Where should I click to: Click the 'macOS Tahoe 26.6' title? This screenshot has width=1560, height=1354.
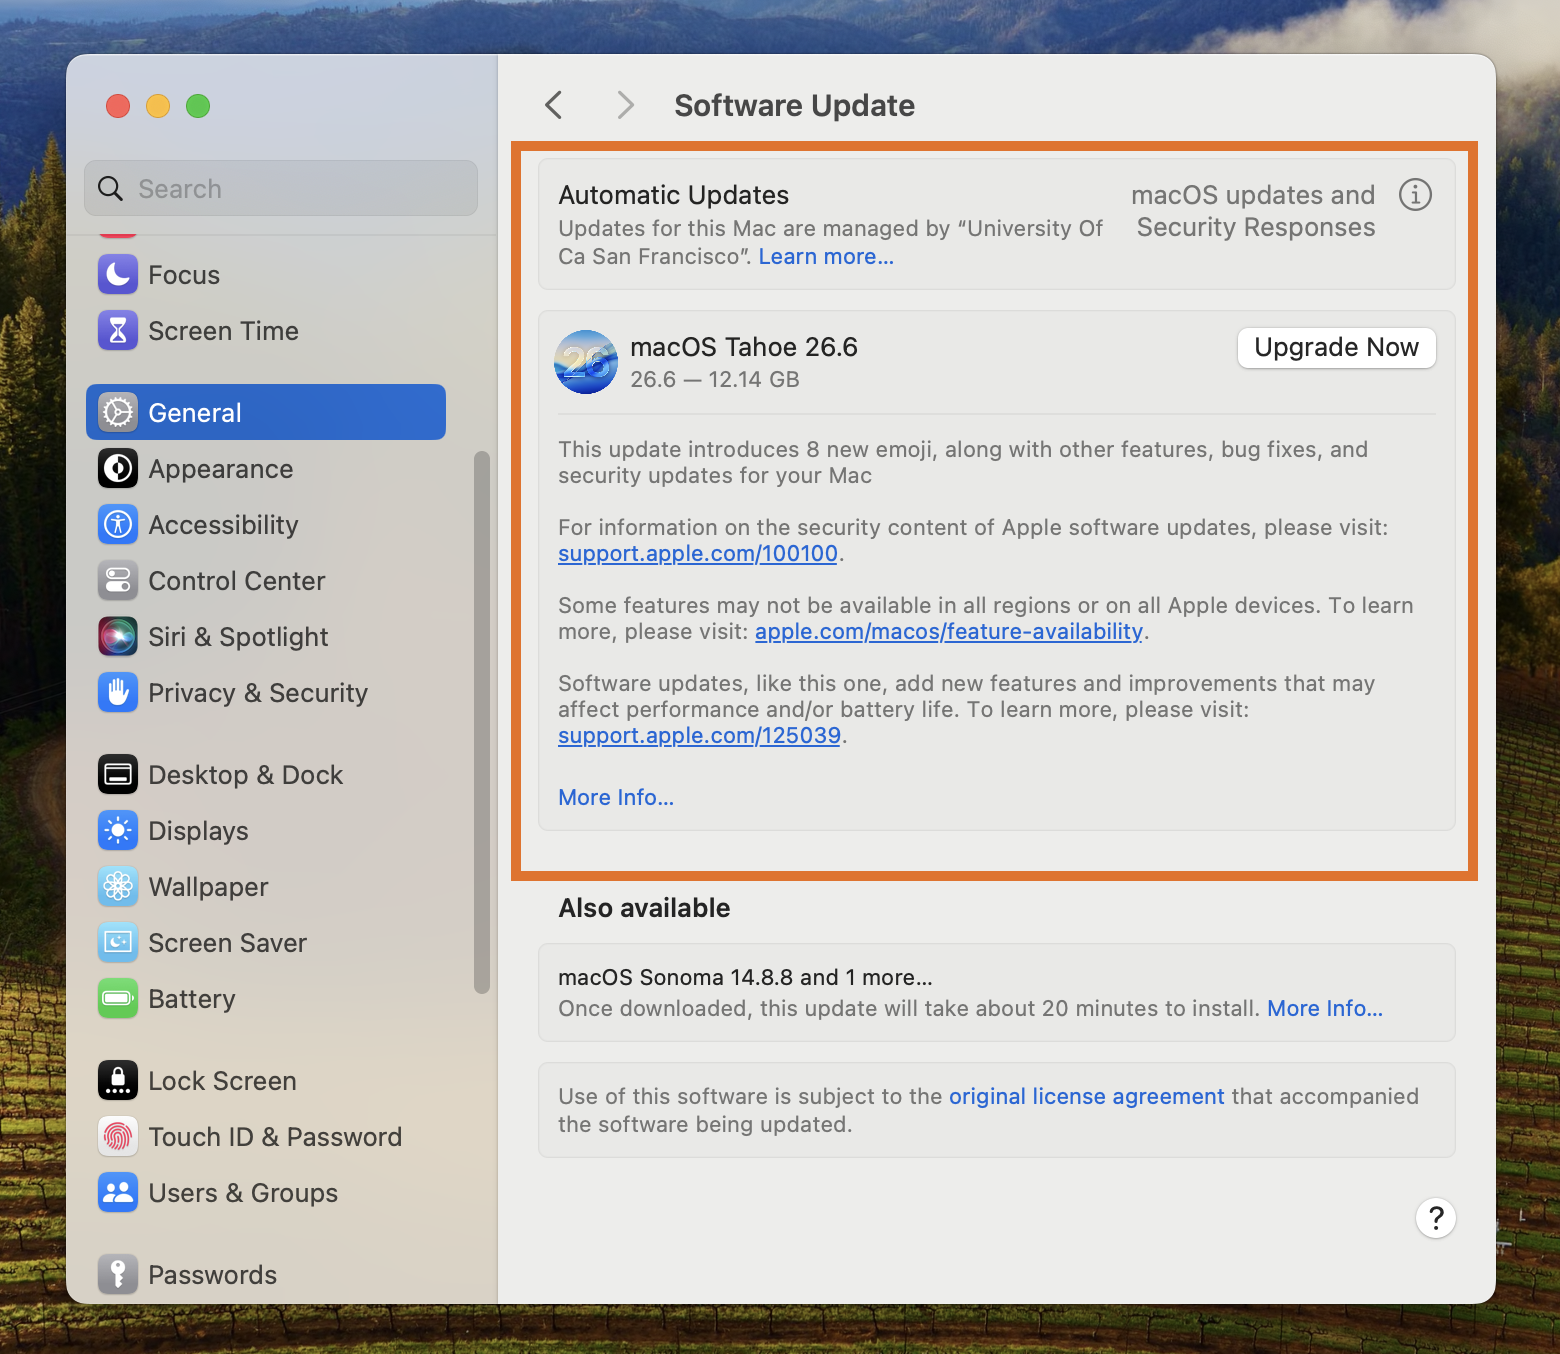(x=744, y=347)
